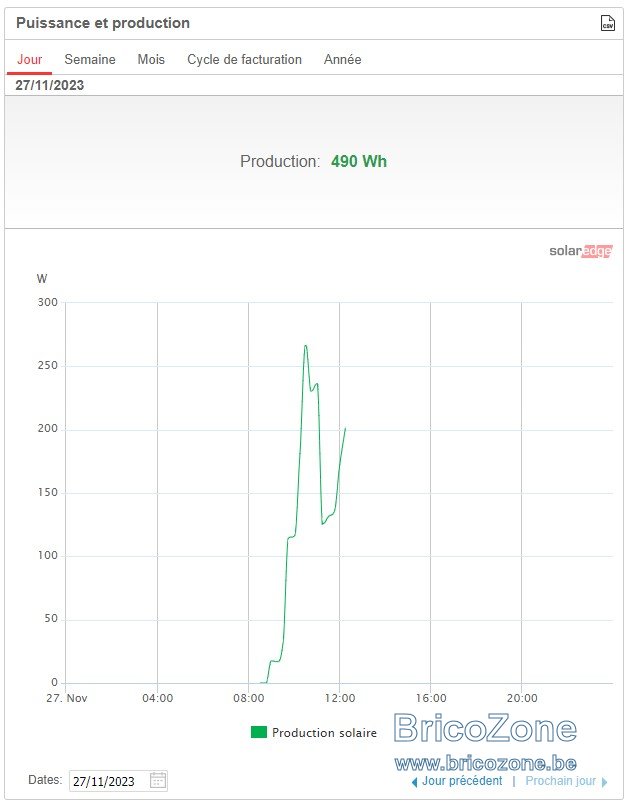Open the calendar date picker icon
Screen dimensions: 630x807
[x=158, y=780]
